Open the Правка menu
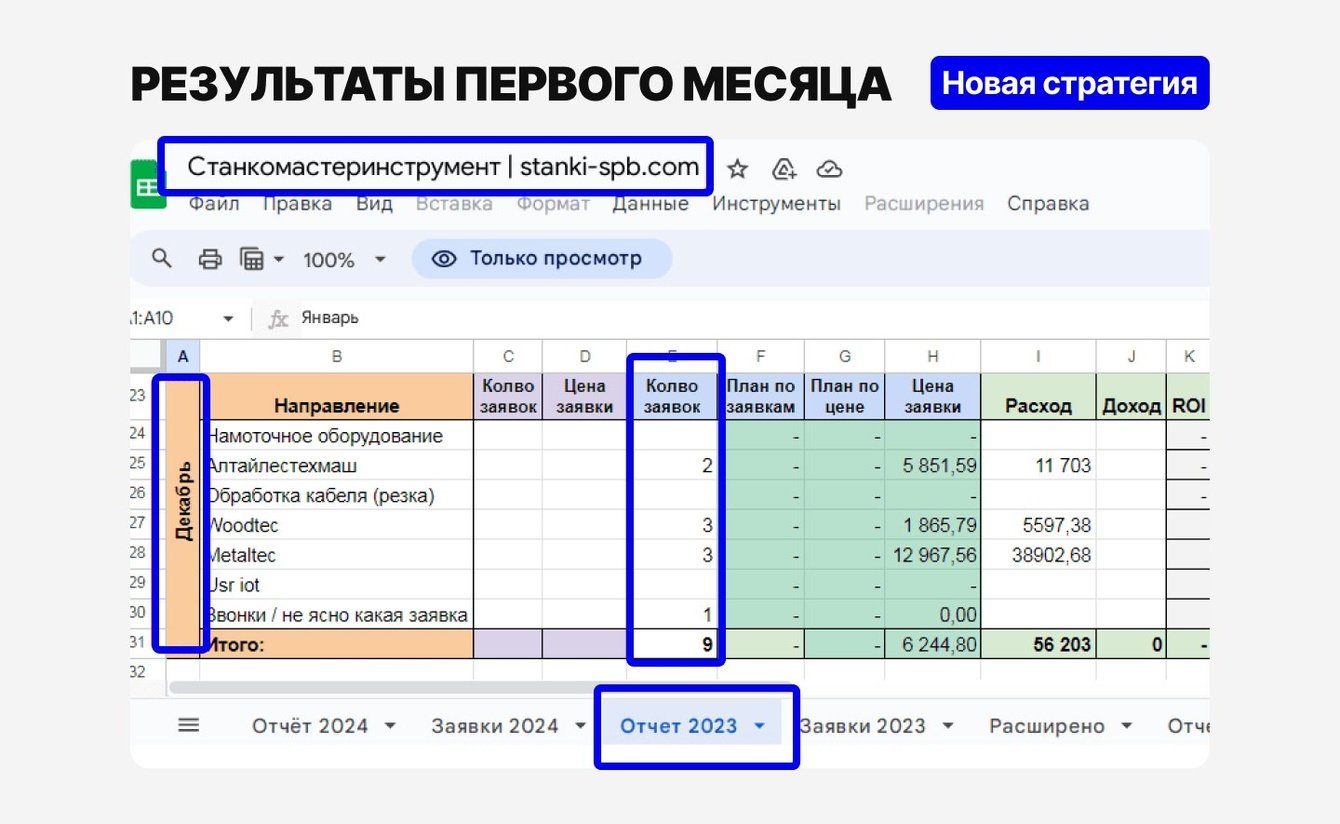This screenshot has width=1340, height=824. tap(297, 204)
